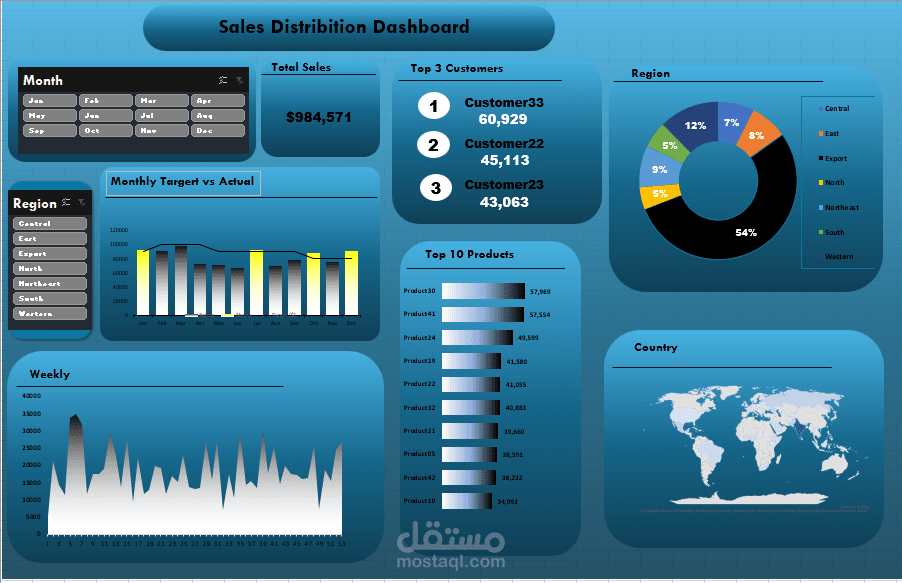Select the Product32 bar
This screenshot has width=902, height=583.
tap(471, 407)
